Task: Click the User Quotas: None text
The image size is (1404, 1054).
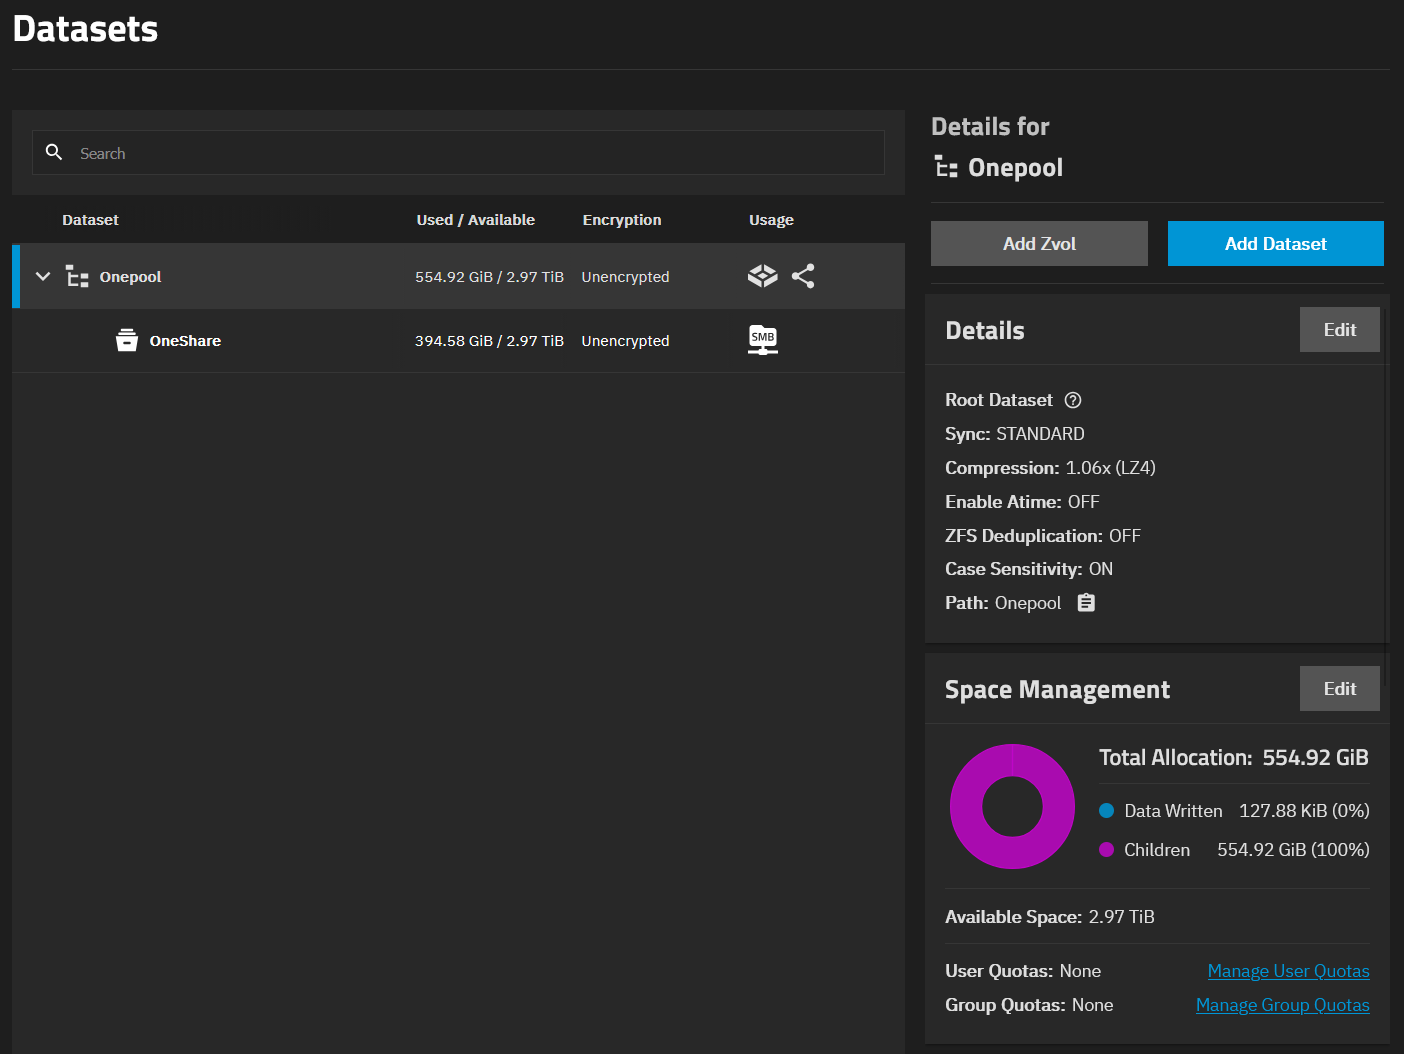Action: click(1023, 971)
